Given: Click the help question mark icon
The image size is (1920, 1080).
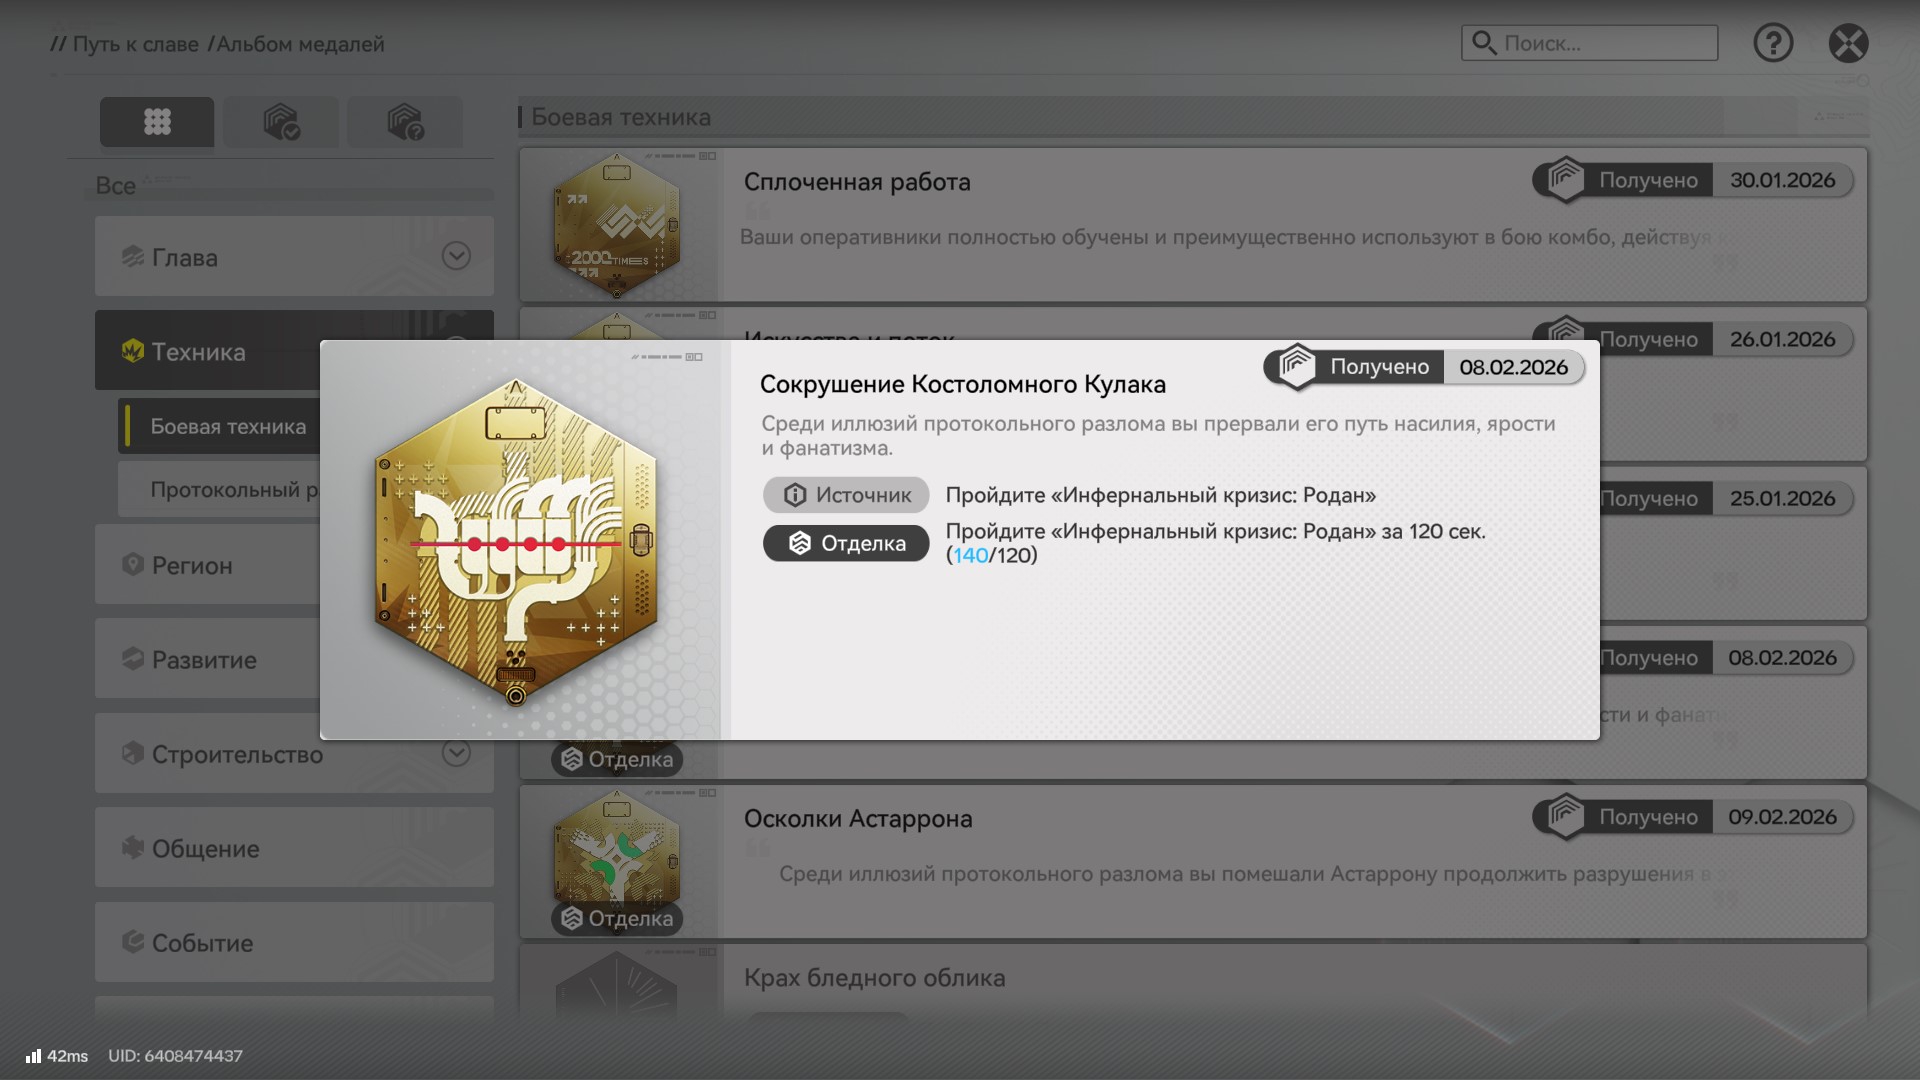Looking at the screenshot, I should click(1773, 43).
